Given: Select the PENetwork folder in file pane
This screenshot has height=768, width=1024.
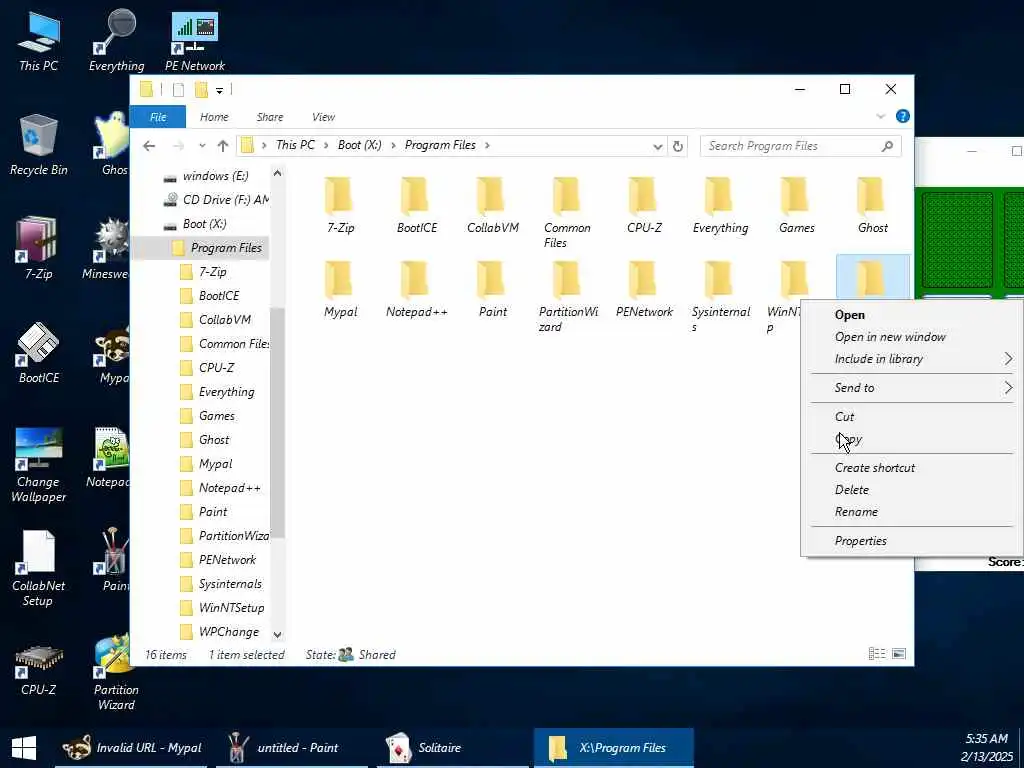Looking at the screenshot, I should click(x=644, y=289).
